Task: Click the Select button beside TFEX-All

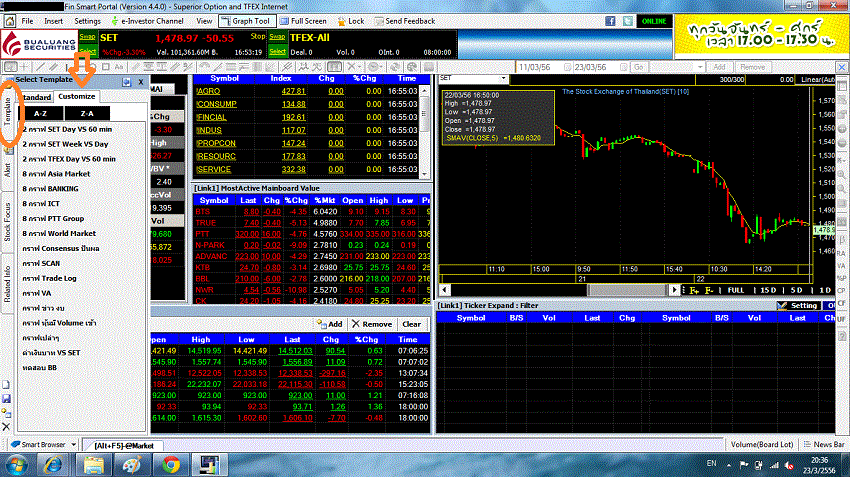Action: [x=277, y=51]
